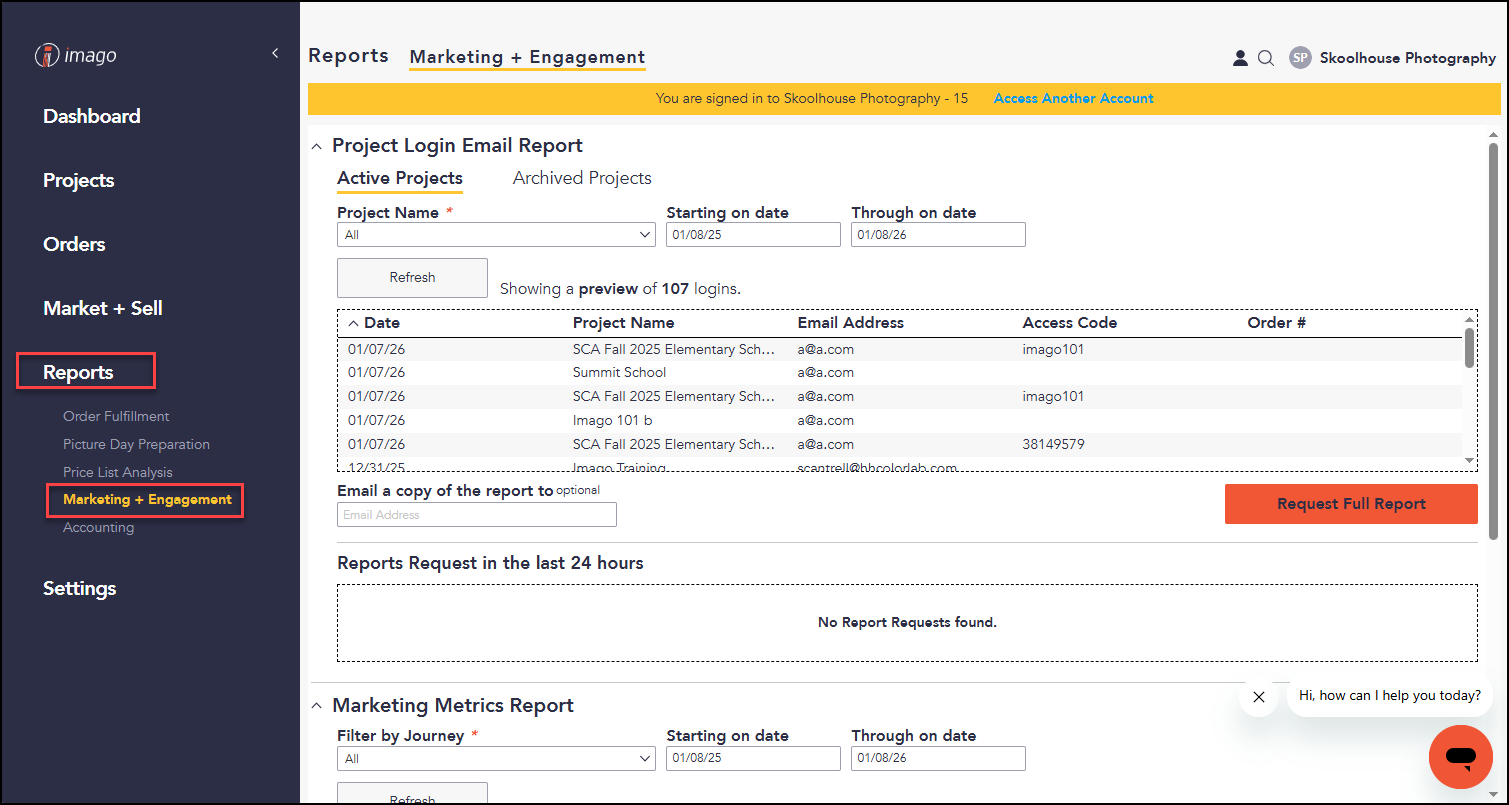
Task: Select the Active Projects tab
Action: click(400, 178)
